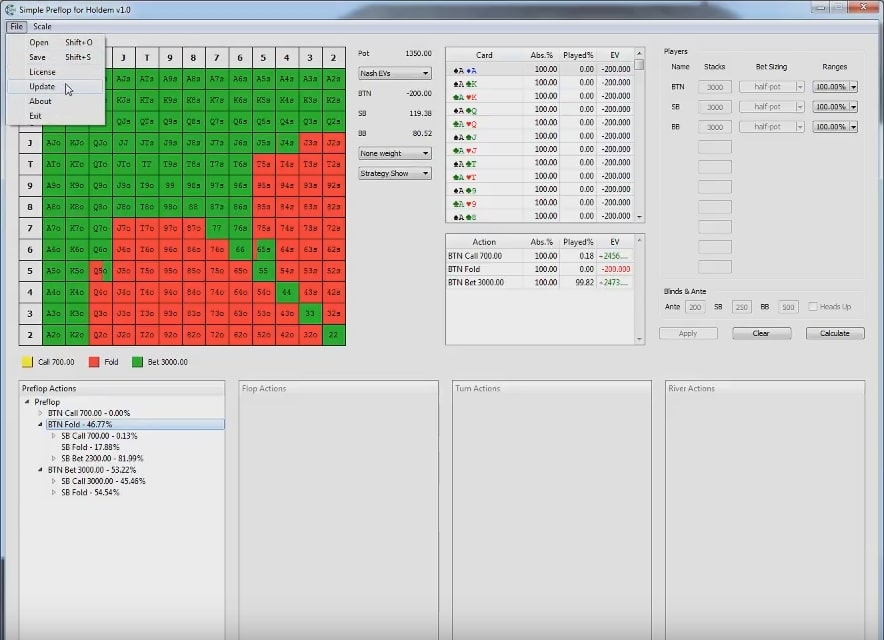
Task: Choose Save from the File menu
Action: 38,57
